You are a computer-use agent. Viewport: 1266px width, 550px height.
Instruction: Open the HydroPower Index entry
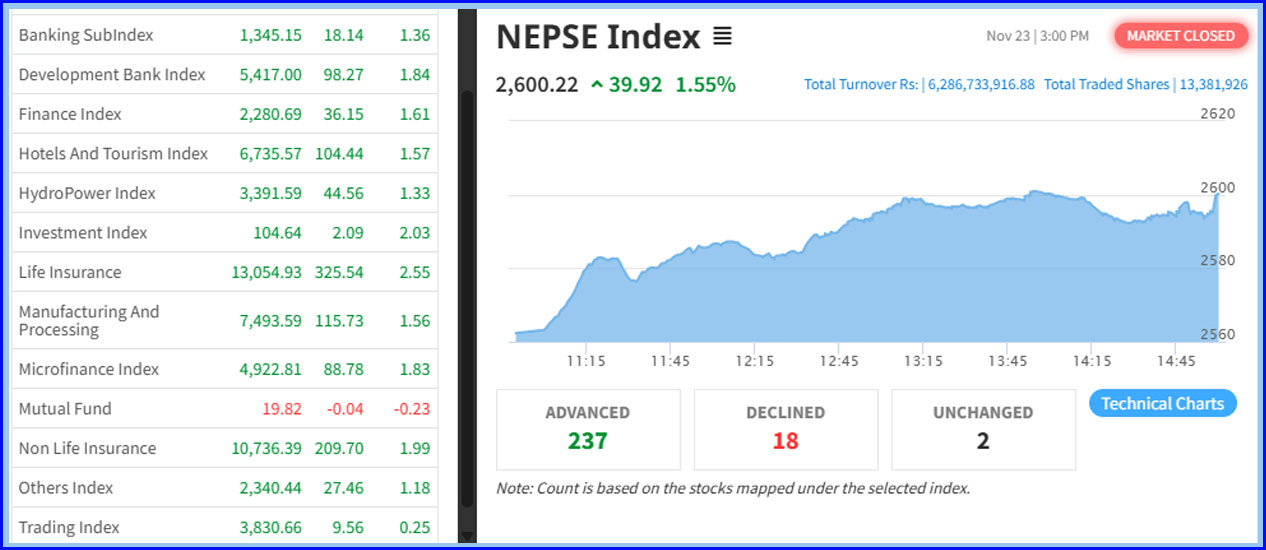[87, 193]
